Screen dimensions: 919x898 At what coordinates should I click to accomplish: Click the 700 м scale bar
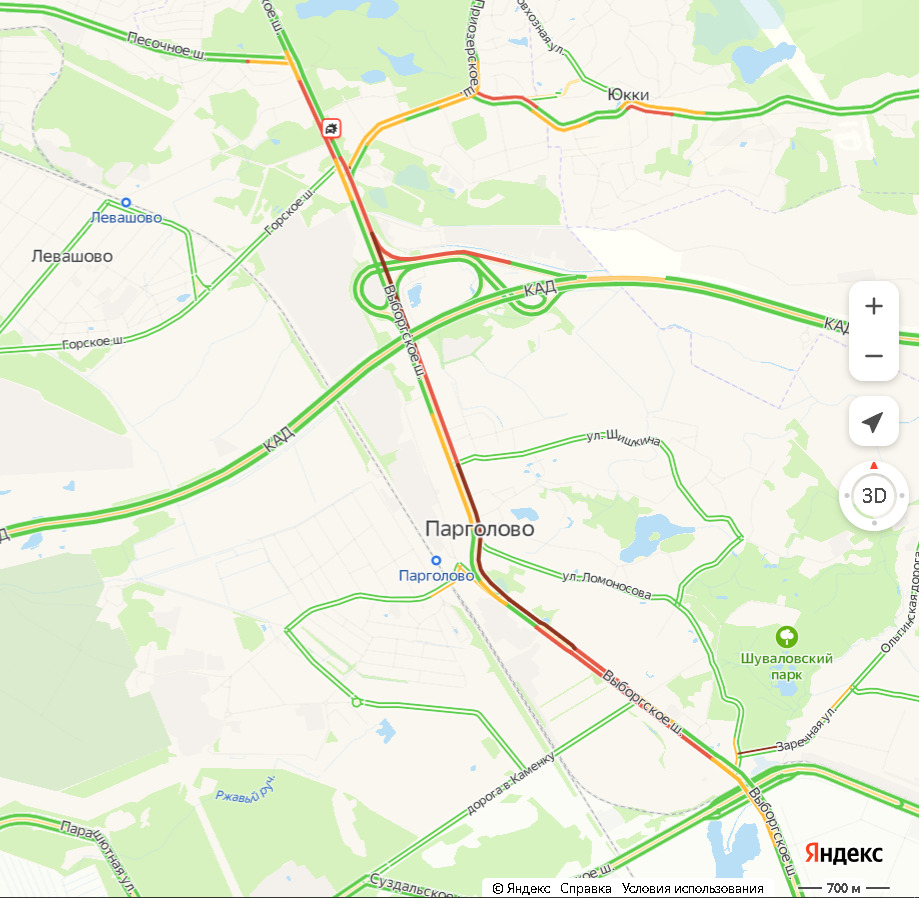pyautogui.click(x=843, y=888)
